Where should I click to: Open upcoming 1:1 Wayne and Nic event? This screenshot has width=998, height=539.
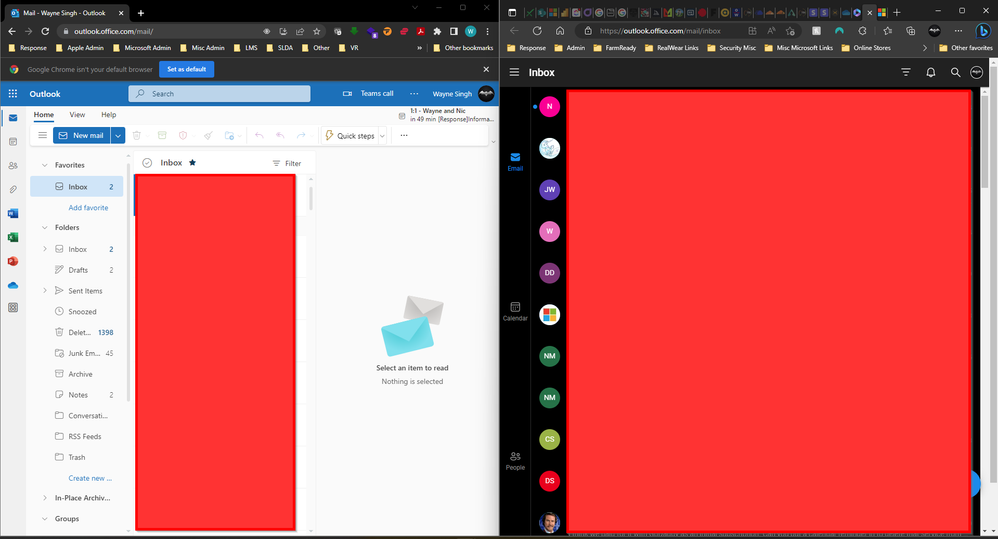coord(446,115)
